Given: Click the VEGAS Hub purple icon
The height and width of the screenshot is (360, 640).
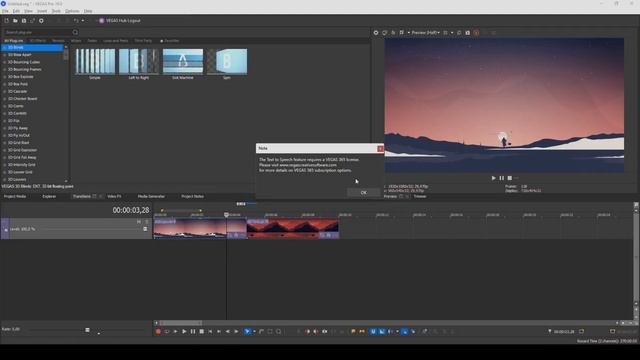Looking at the screenshot, I should click(102, 20).
